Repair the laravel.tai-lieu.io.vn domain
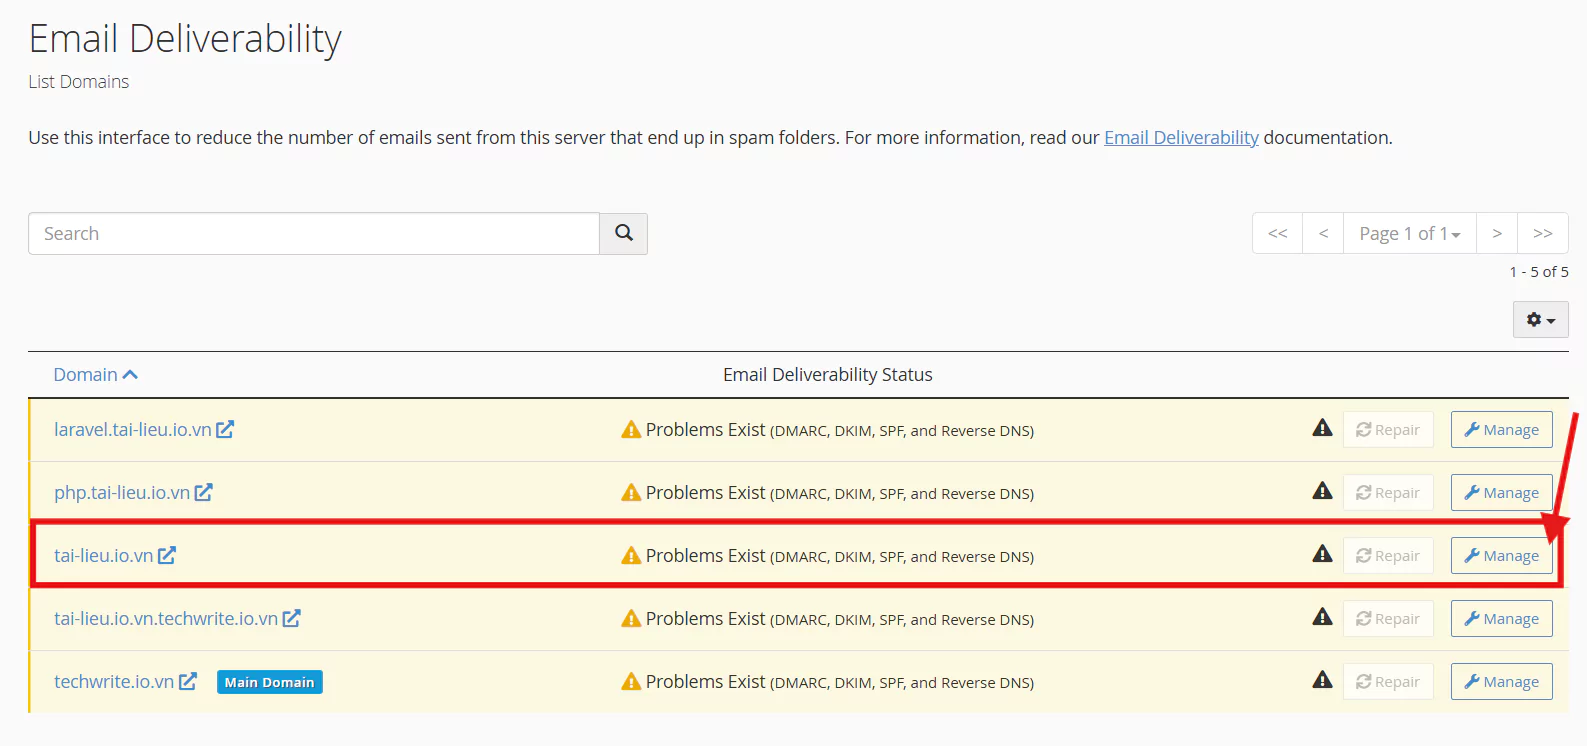Image resolution: width=1587 pixels, height=746 pixels. (1388, 429)
